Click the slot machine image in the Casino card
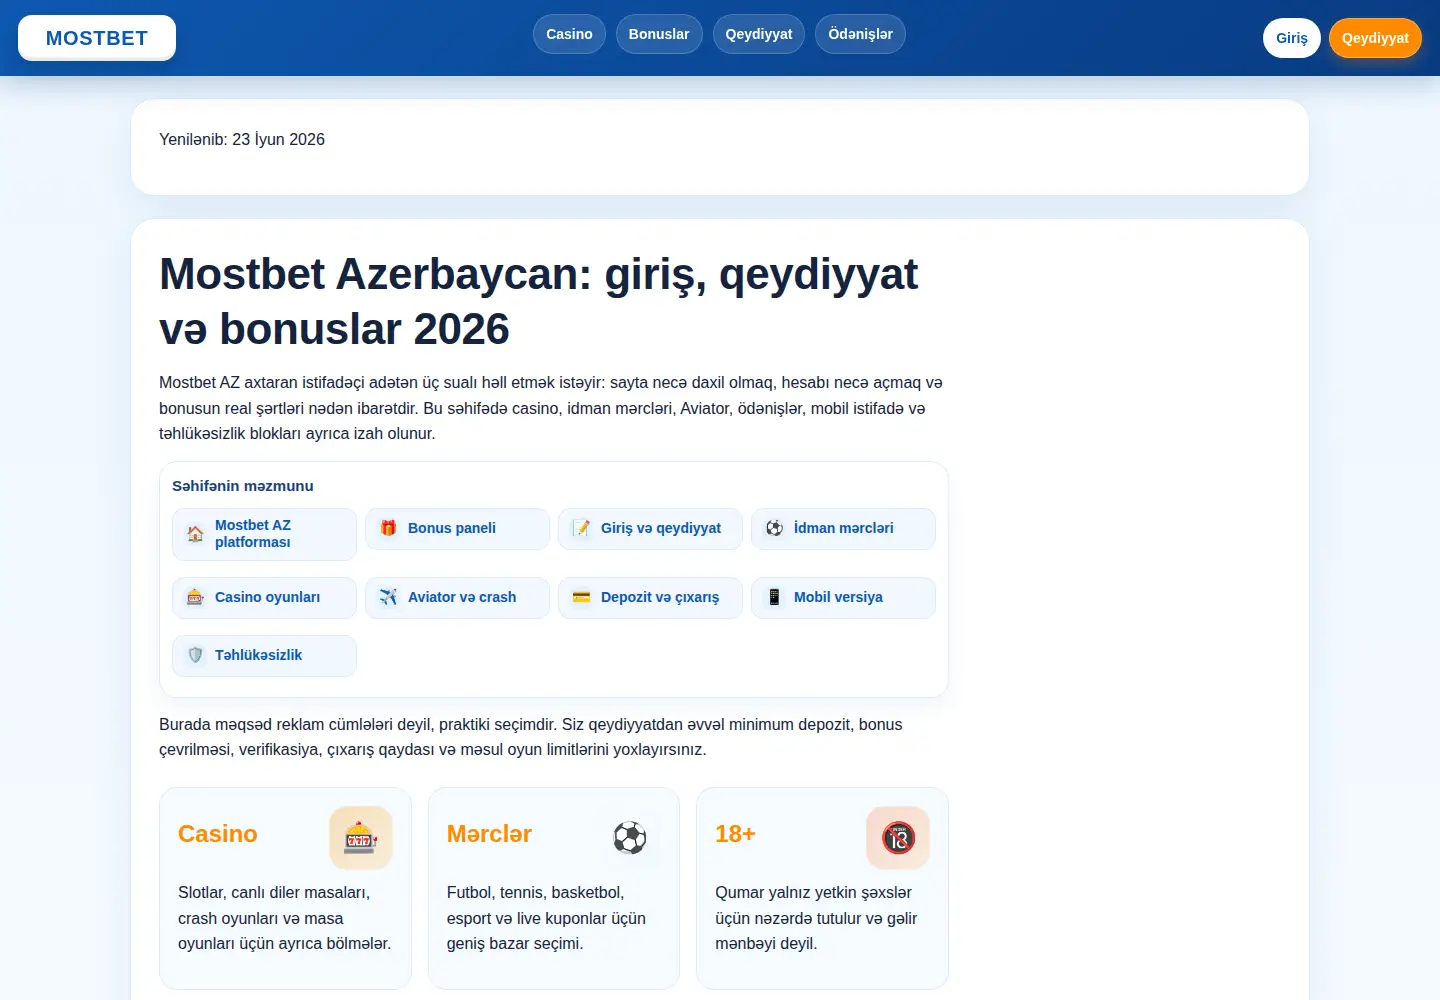1440x1000 pixels. (x=361, y=838)
